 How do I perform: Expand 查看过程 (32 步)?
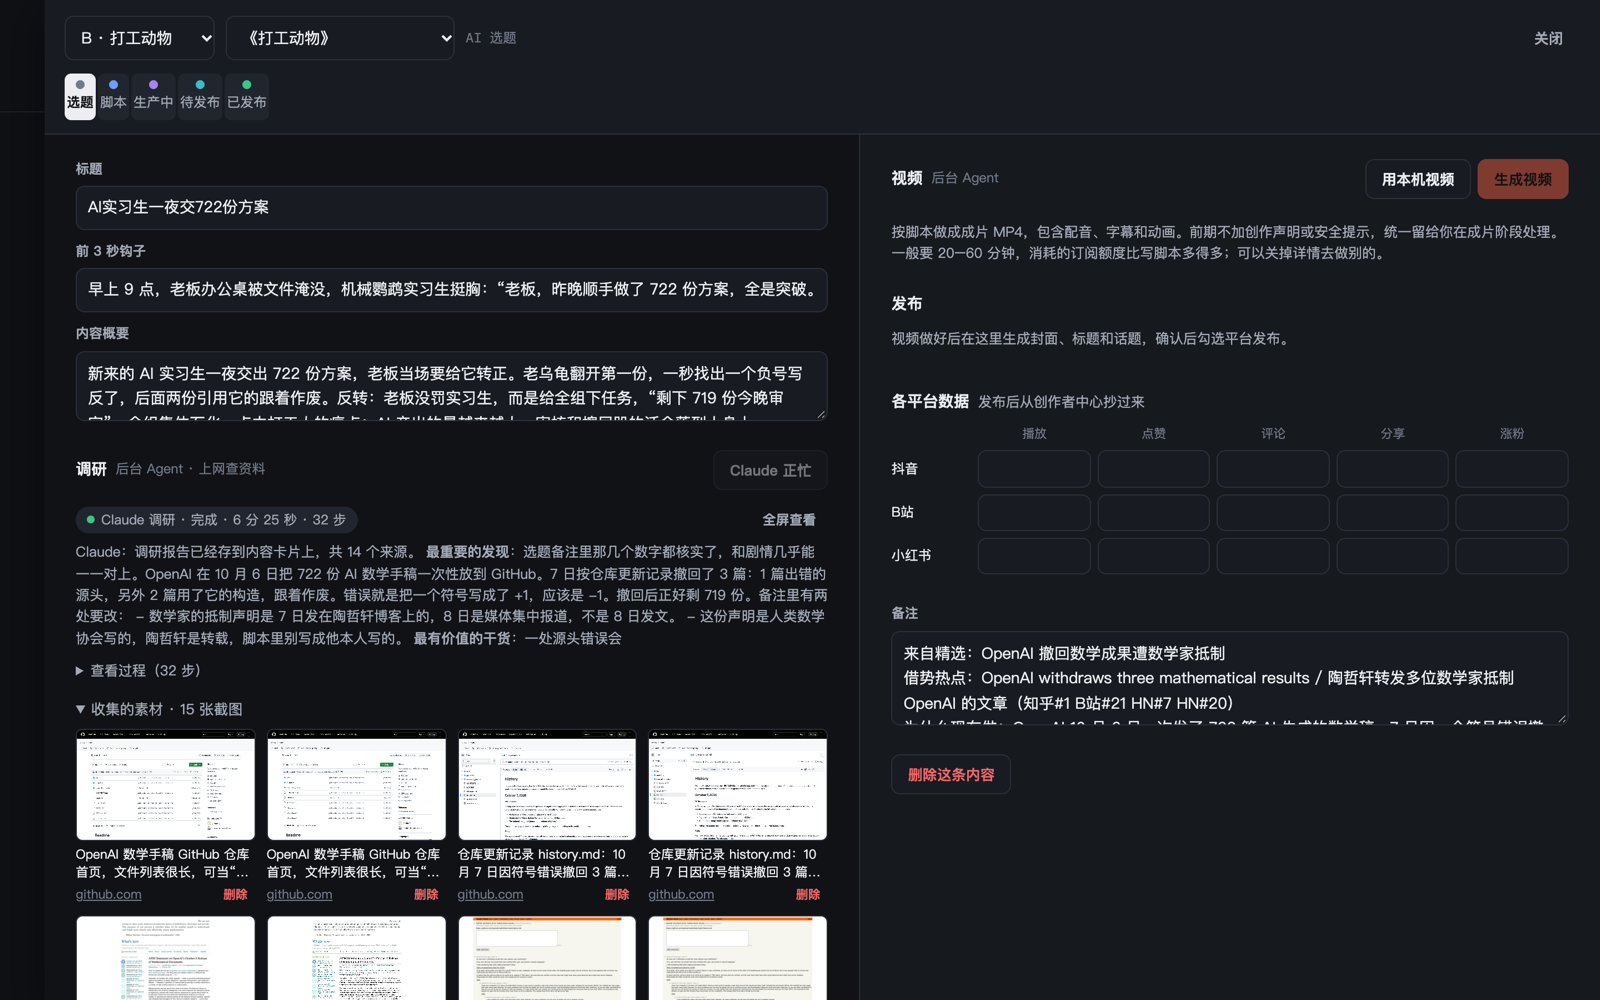(x=139, y=671)
